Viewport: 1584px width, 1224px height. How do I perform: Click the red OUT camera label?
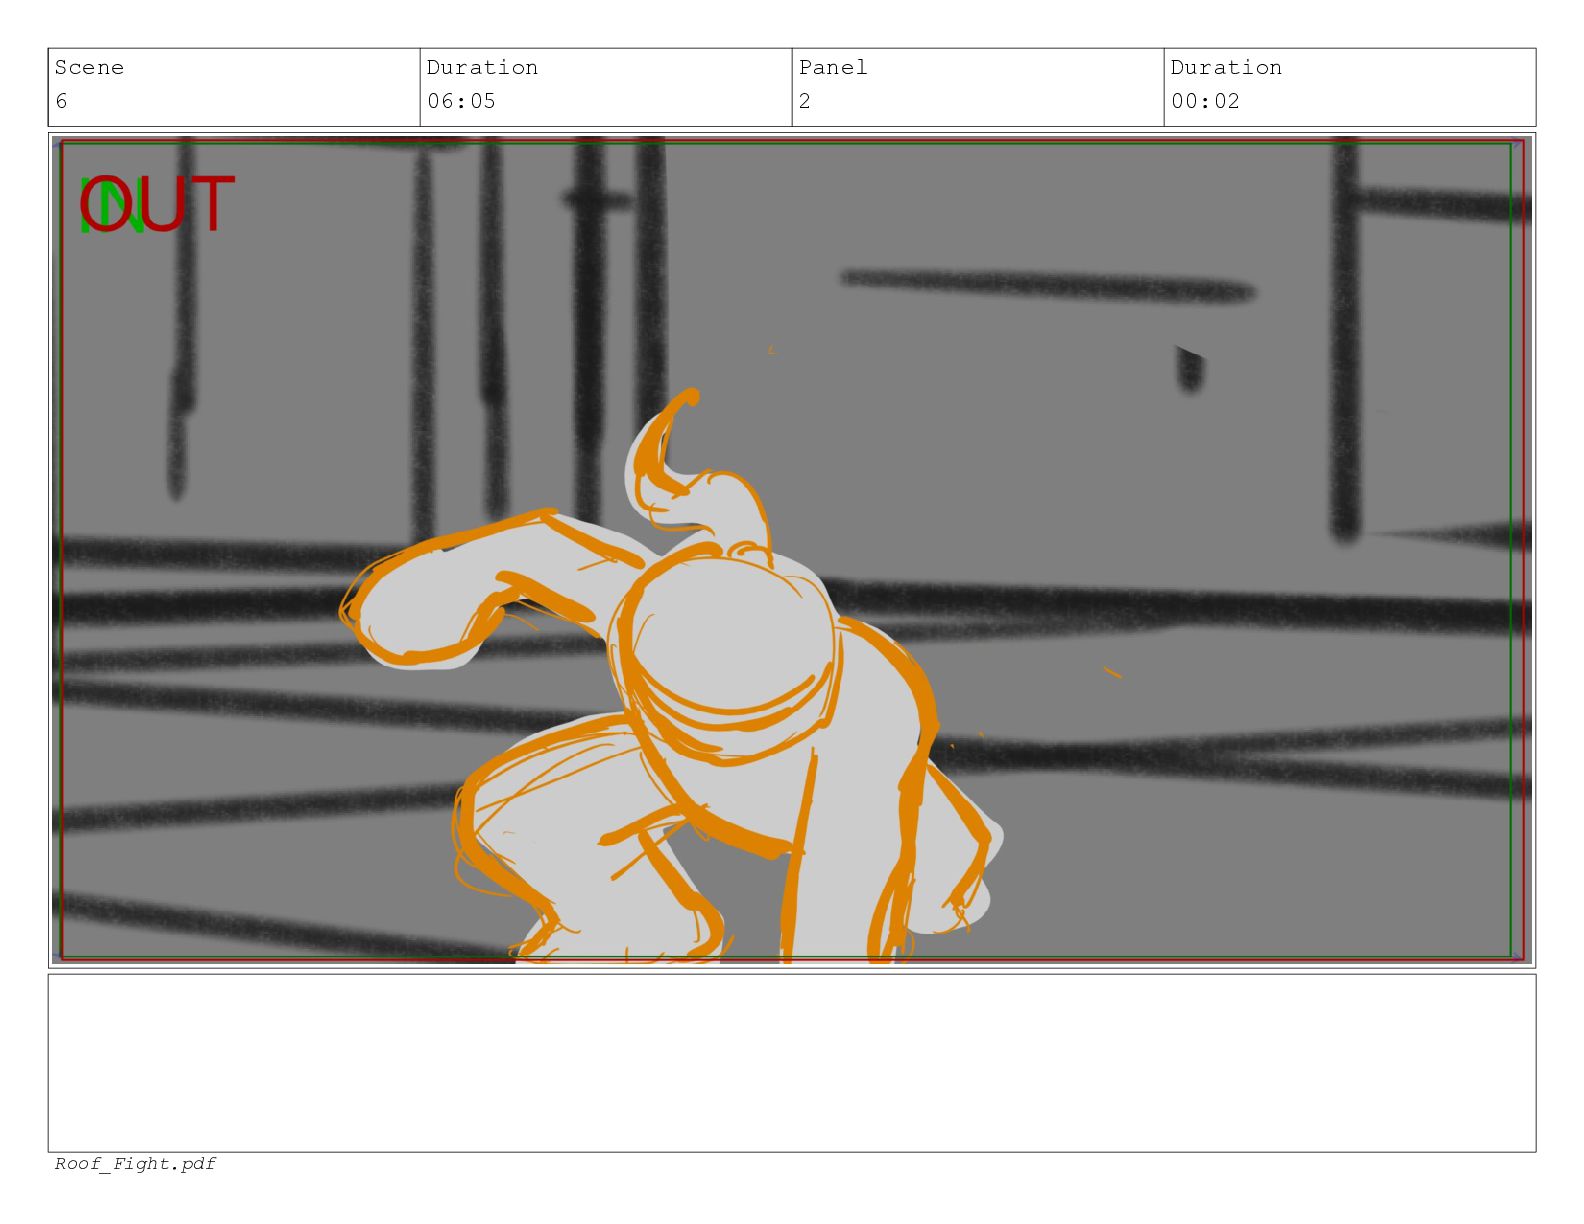click(157, 204)
